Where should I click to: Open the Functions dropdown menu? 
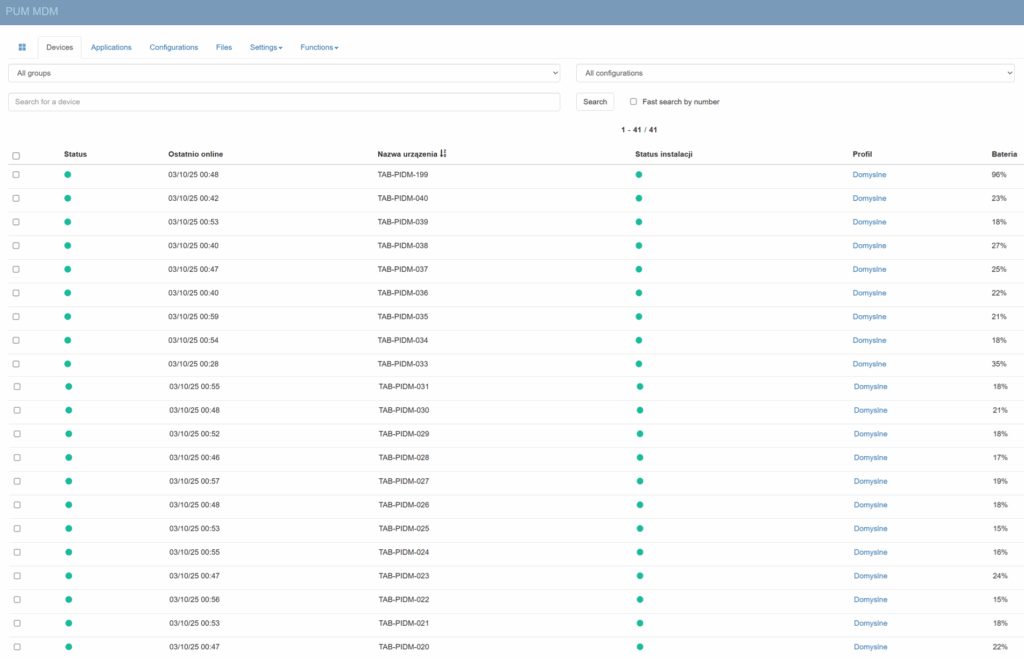point(319,47)
